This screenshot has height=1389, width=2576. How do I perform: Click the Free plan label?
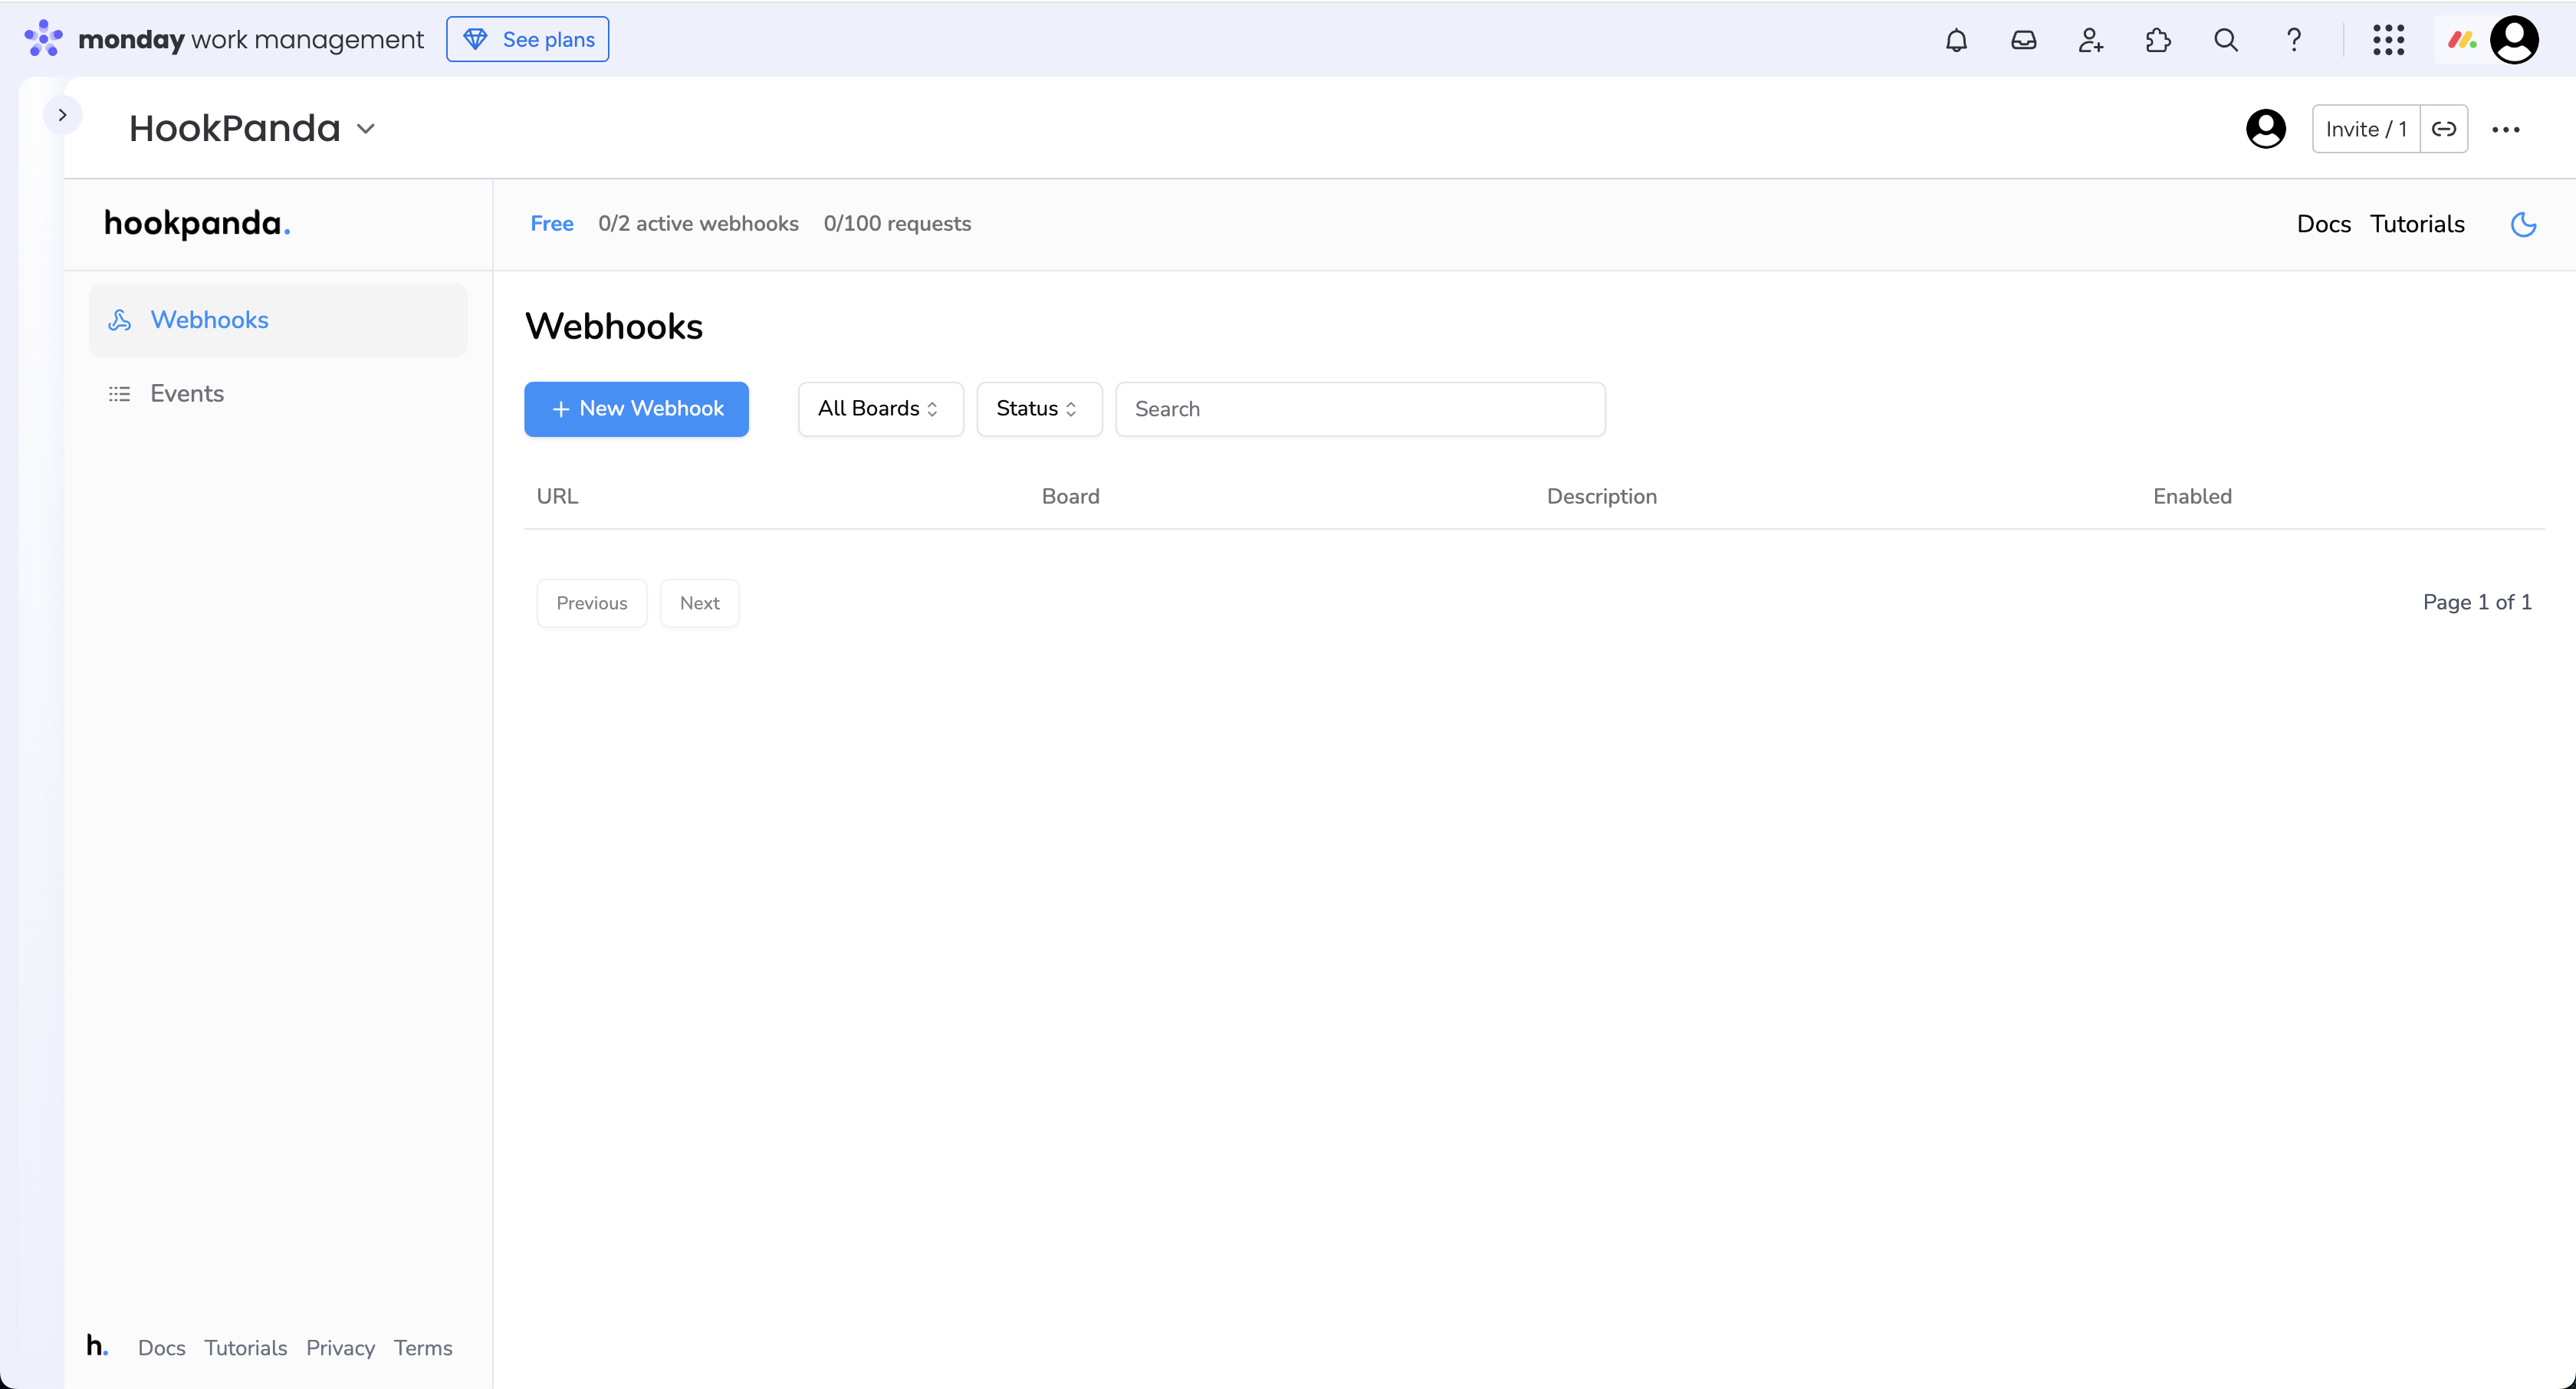(552, 224)
